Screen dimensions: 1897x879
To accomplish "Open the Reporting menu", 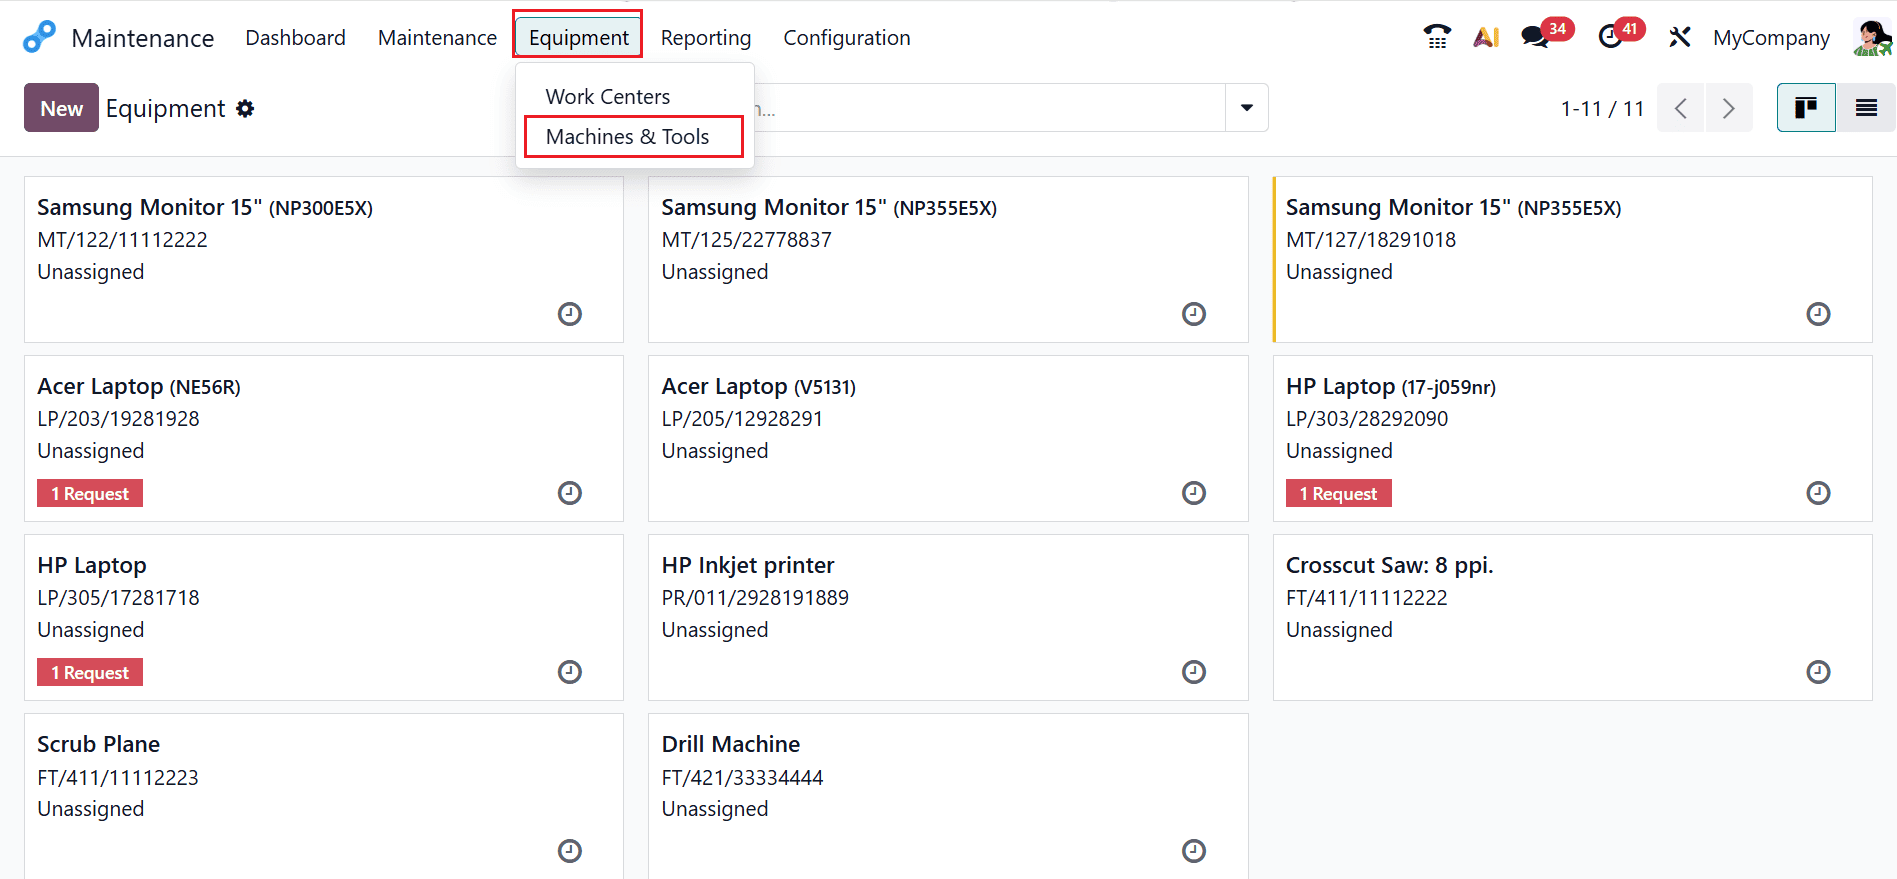I will (705, 37).
